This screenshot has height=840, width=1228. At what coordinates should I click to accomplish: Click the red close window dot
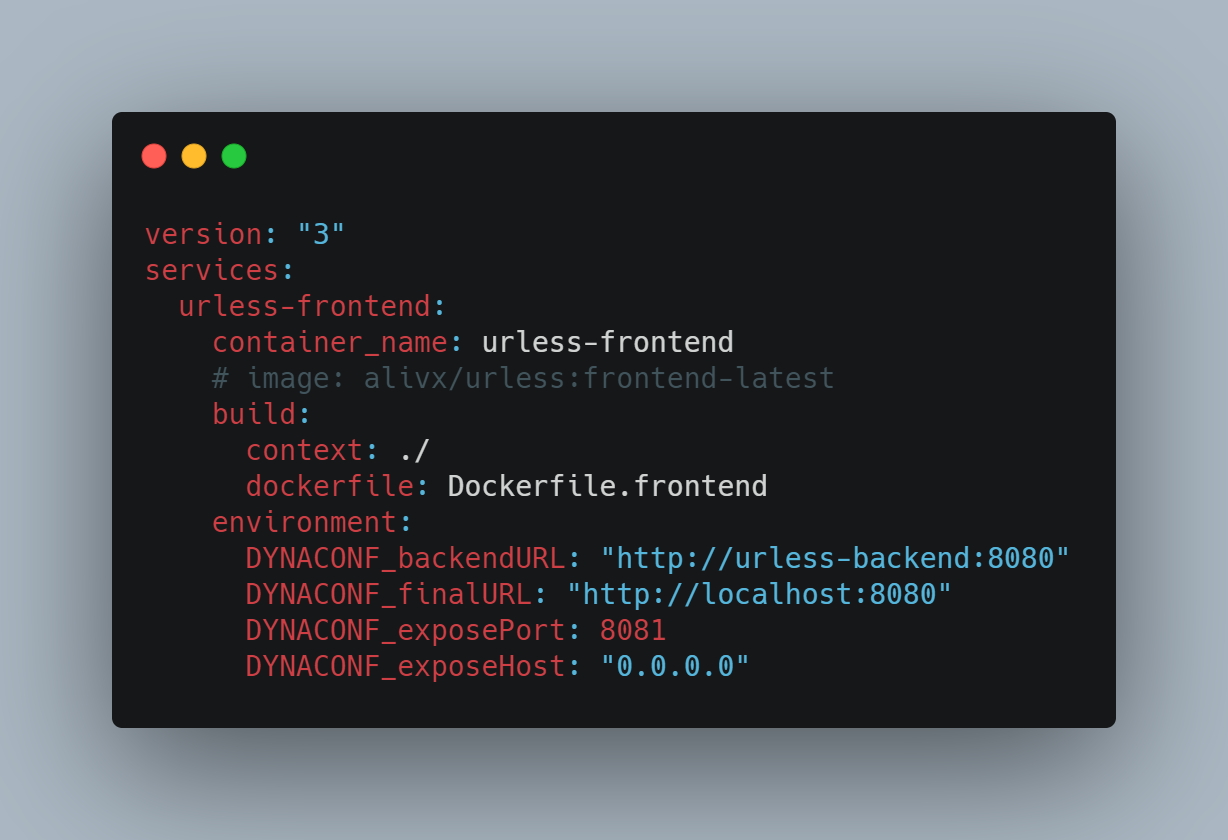154,156
